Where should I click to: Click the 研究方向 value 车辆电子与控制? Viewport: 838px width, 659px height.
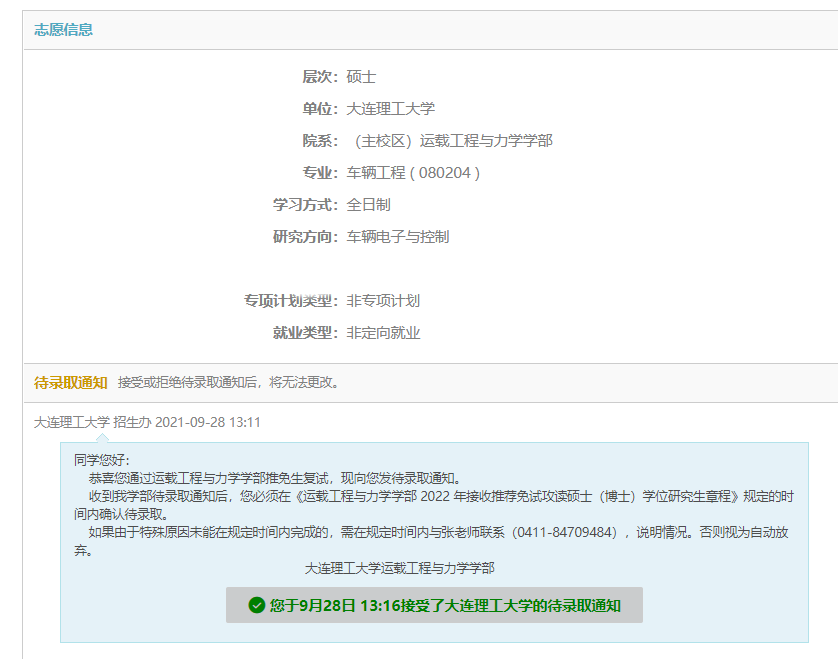[x=398, y=237]
